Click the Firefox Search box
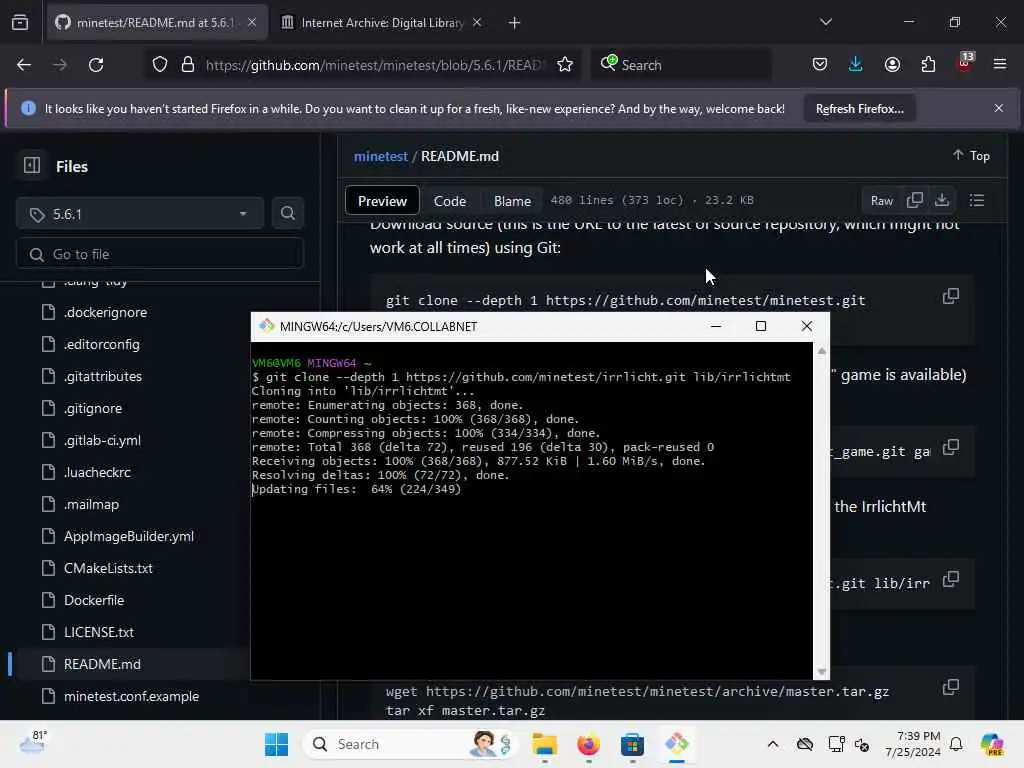 pos(681,65)
